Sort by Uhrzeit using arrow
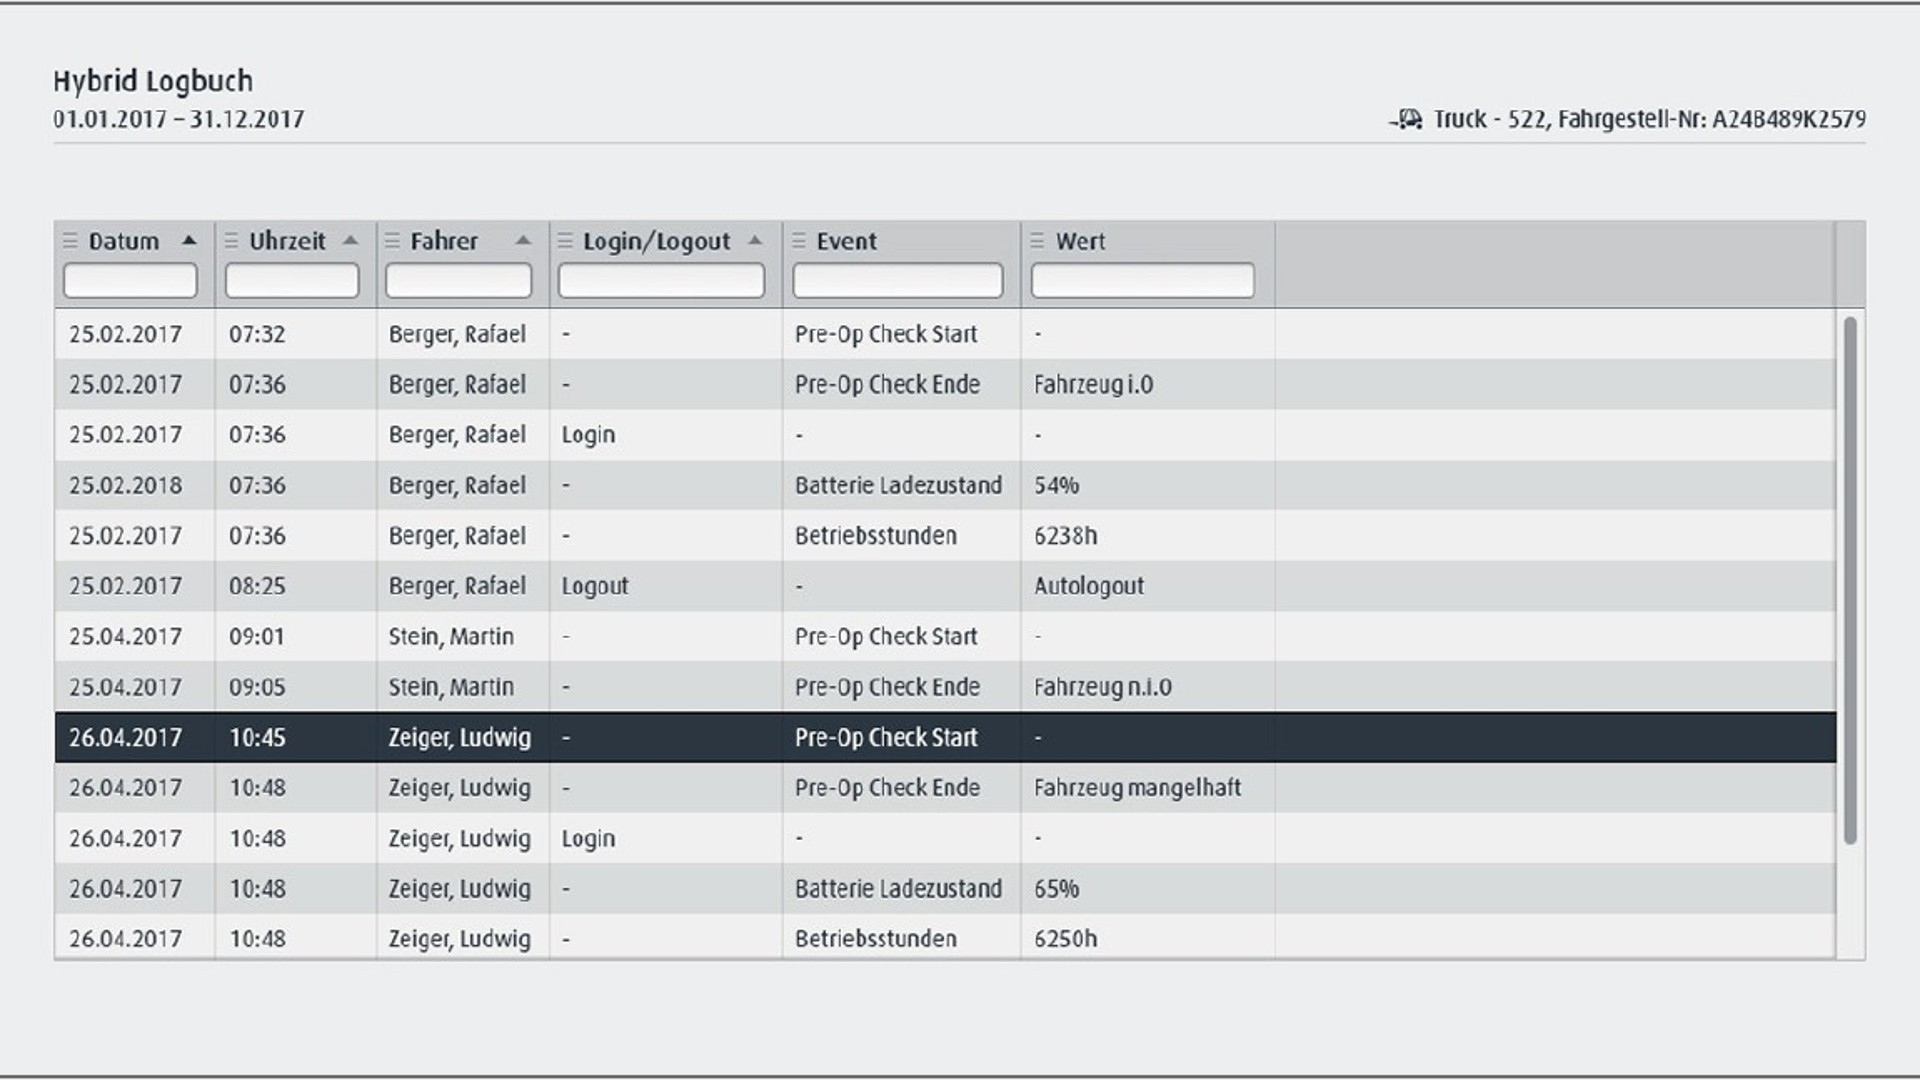 (x=350, y=241)
